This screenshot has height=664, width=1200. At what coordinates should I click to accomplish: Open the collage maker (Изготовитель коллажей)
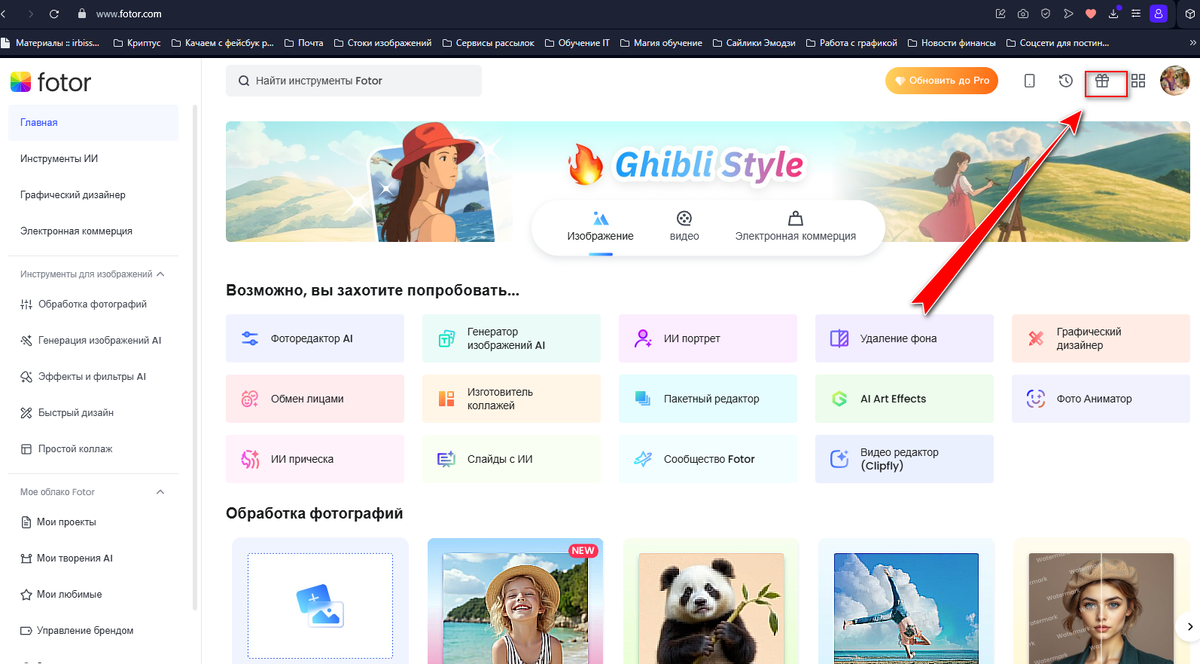[x=510, y=398]
